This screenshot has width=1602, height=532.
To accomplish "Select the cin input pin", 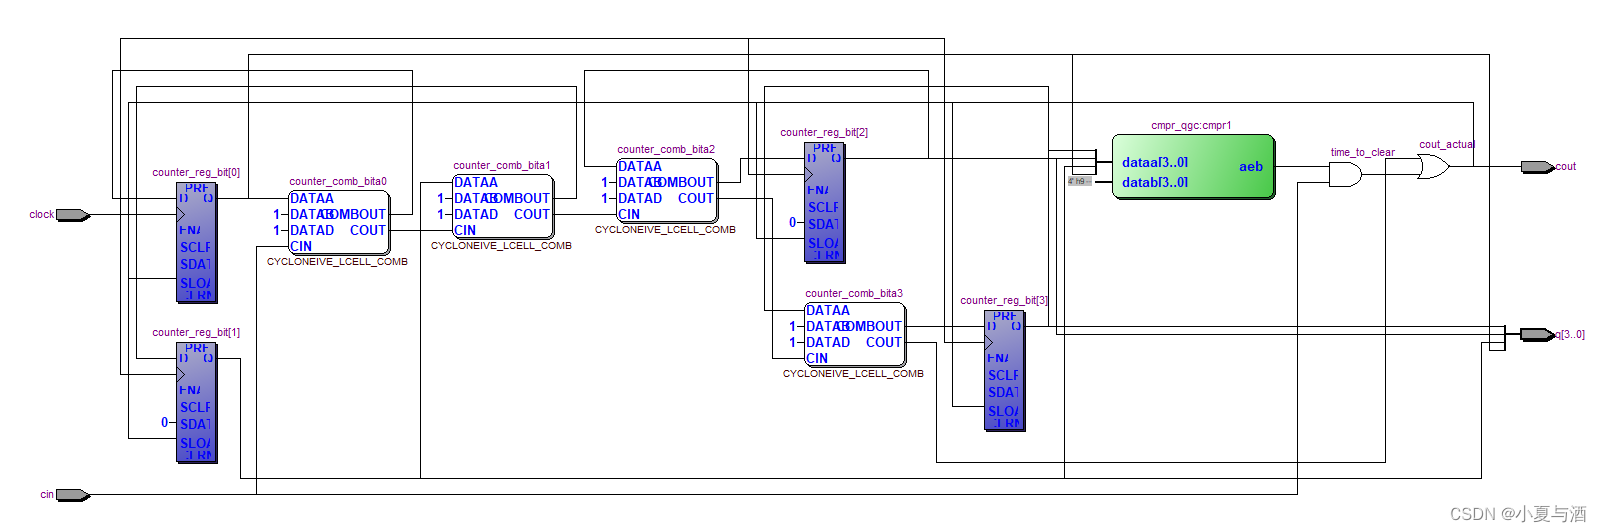I will tap(73, 495).
